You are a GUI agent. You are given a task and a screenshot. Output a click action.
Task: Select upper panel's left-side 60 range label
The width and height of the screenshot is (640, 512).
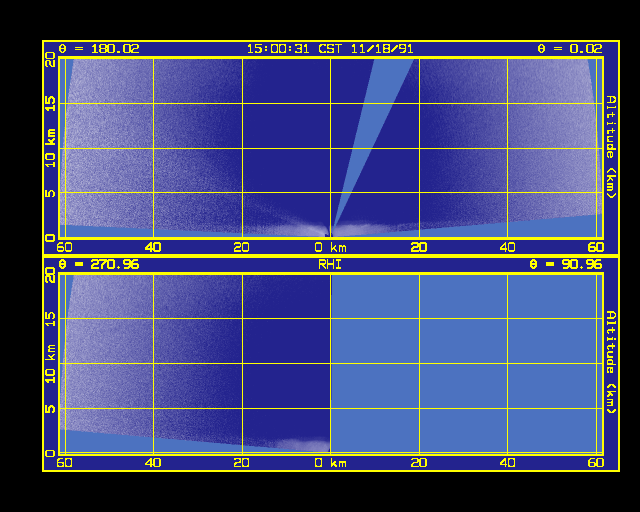(64, 247)
